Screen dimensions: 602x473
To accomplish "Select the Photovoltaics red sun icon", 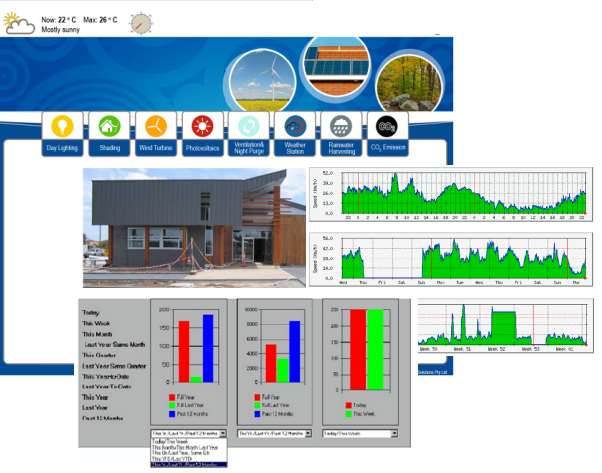I will [x=202, y=126].
